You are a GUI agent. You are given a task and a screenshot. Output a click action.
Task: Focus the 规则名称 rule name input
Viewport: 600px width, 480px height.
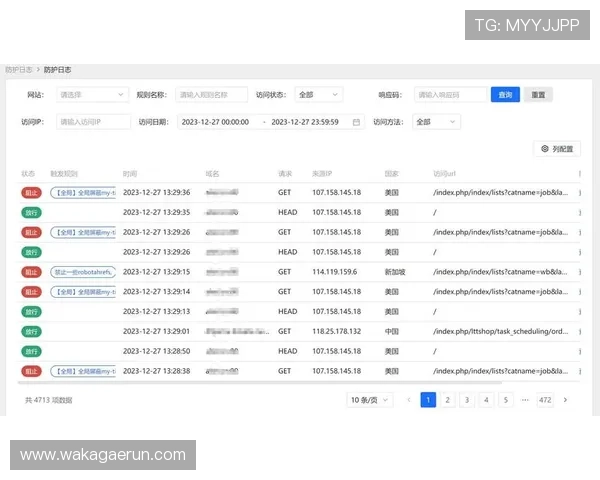pyautogui.click(x=211, y=95)
